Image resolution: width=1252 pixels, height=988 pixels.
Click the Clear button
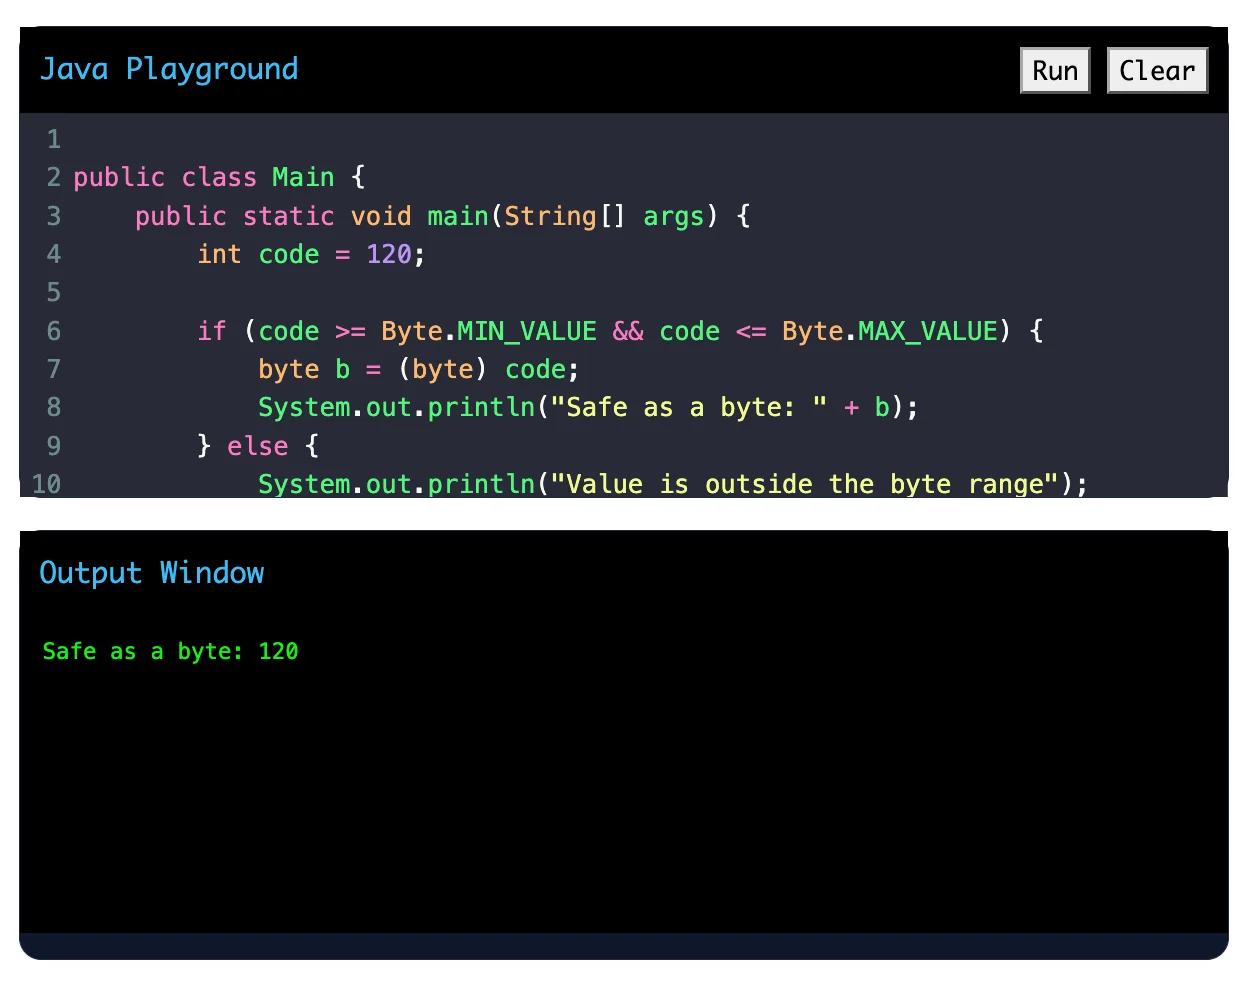[1157, 71]
